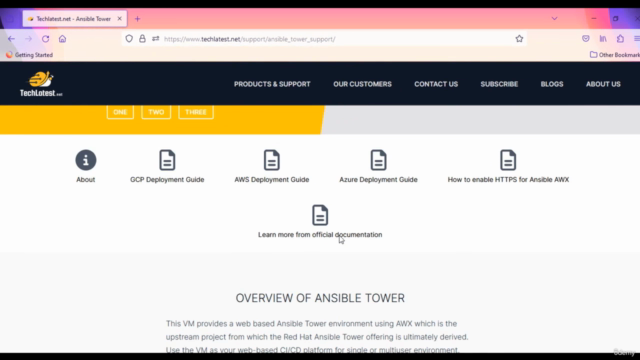Viewport: 640px width, 360px height.
Task: Open PRODUCTS & SUPPORT menu
Action: 272,84
